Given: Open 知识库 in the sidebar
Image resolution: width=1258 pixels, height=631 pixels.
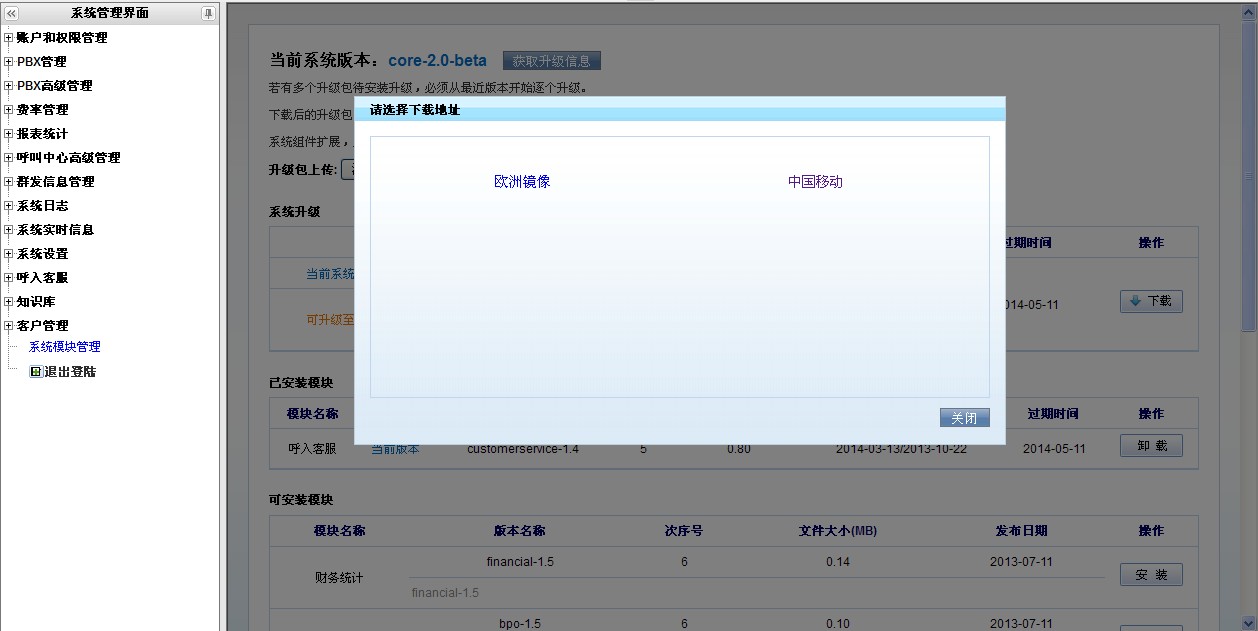Looking at the screenshot, I should [x=36, y=302].
